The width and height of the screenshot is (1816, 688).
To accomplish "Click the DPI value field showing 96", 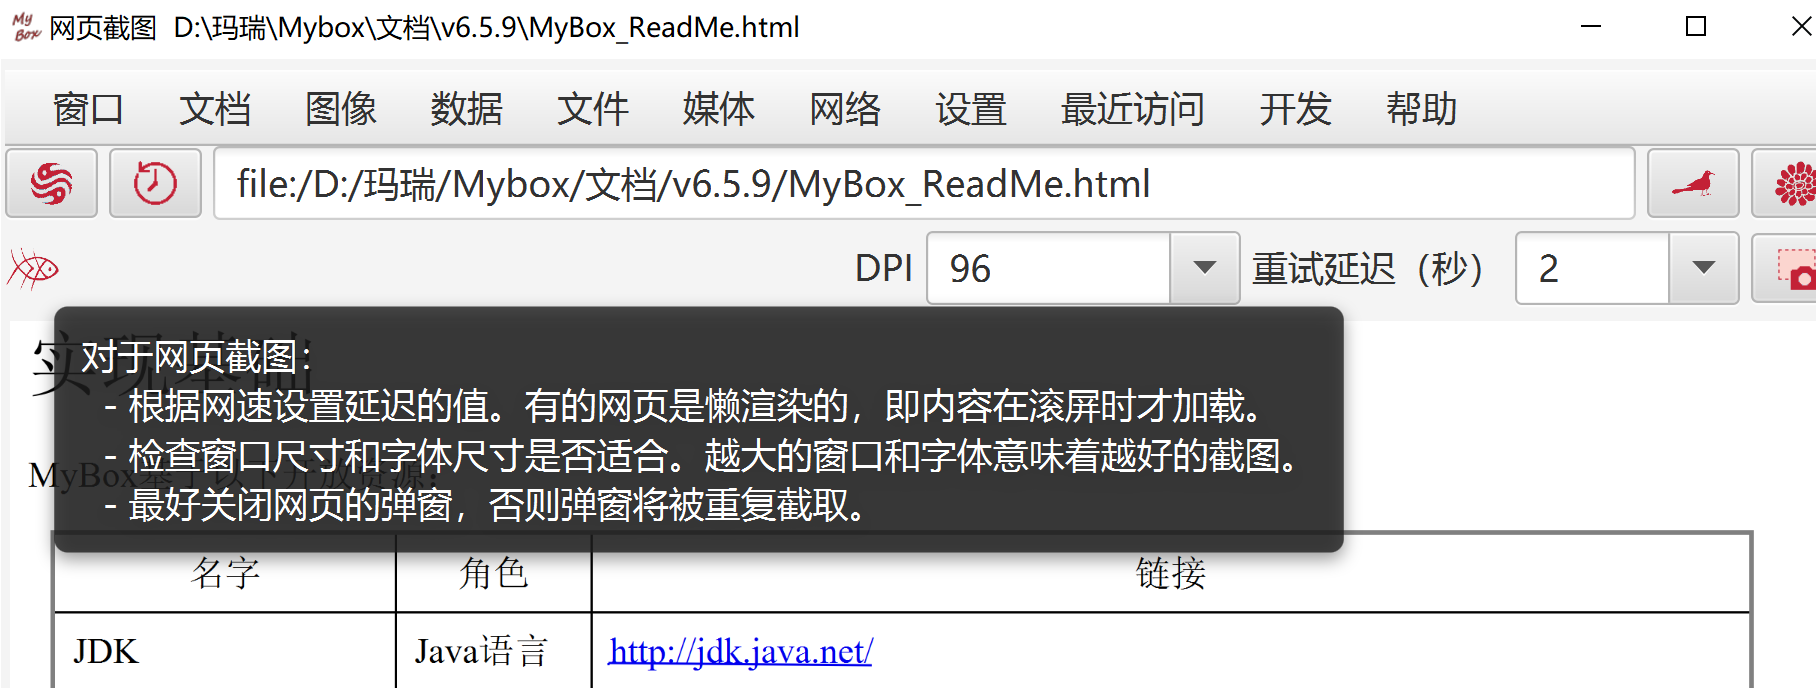I will (1048, 268).
